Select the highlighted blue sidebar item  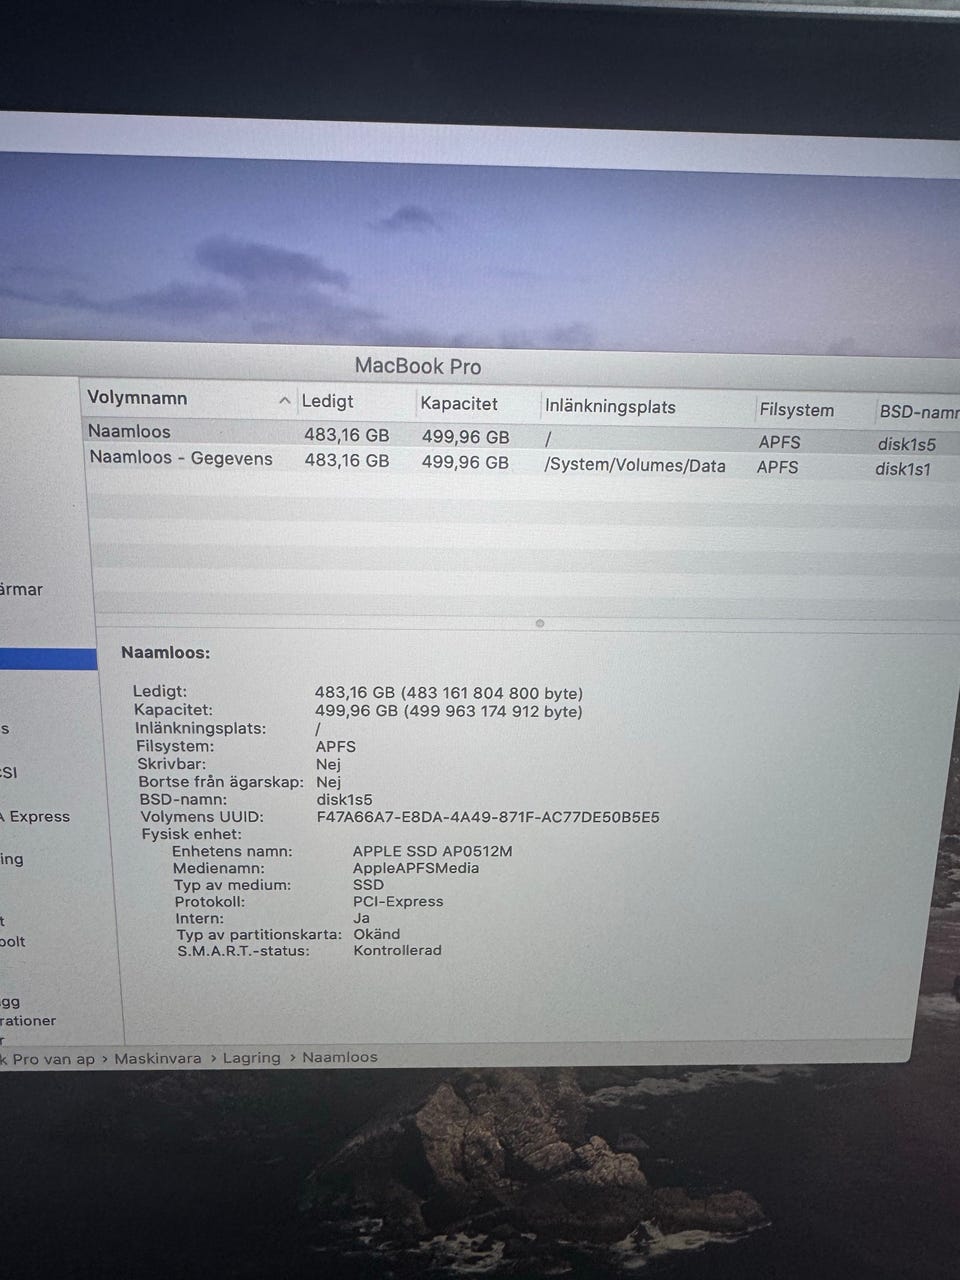48,658
